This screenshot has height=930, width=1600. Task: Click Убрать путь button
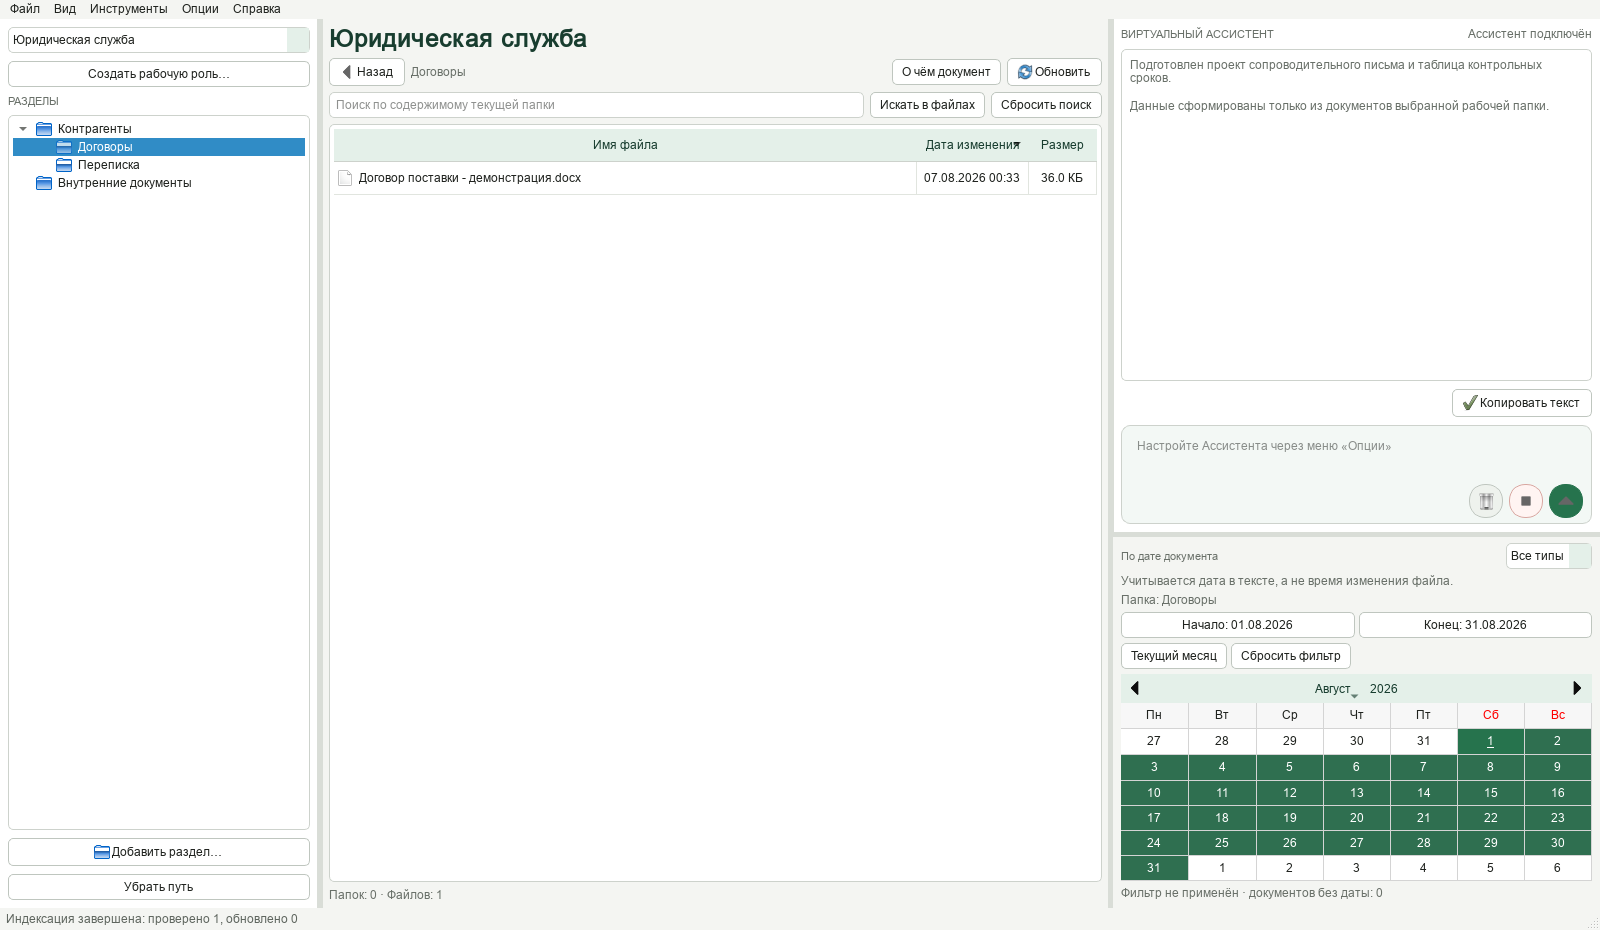(159, 887)
